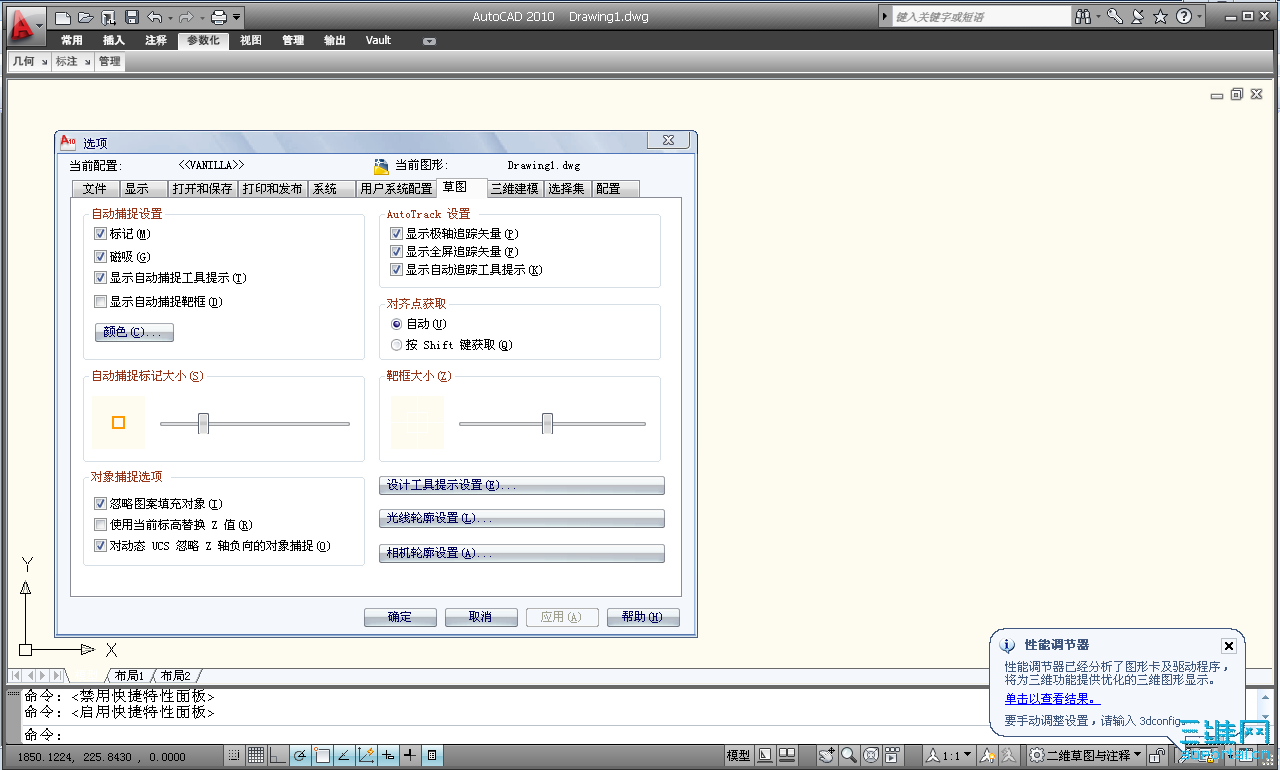The width and height of the screenshot is (1280, 770).
Task: Open 二维草图与注释 workspace dropdown
Action: pyautogui.click(x=1139, y=755)
